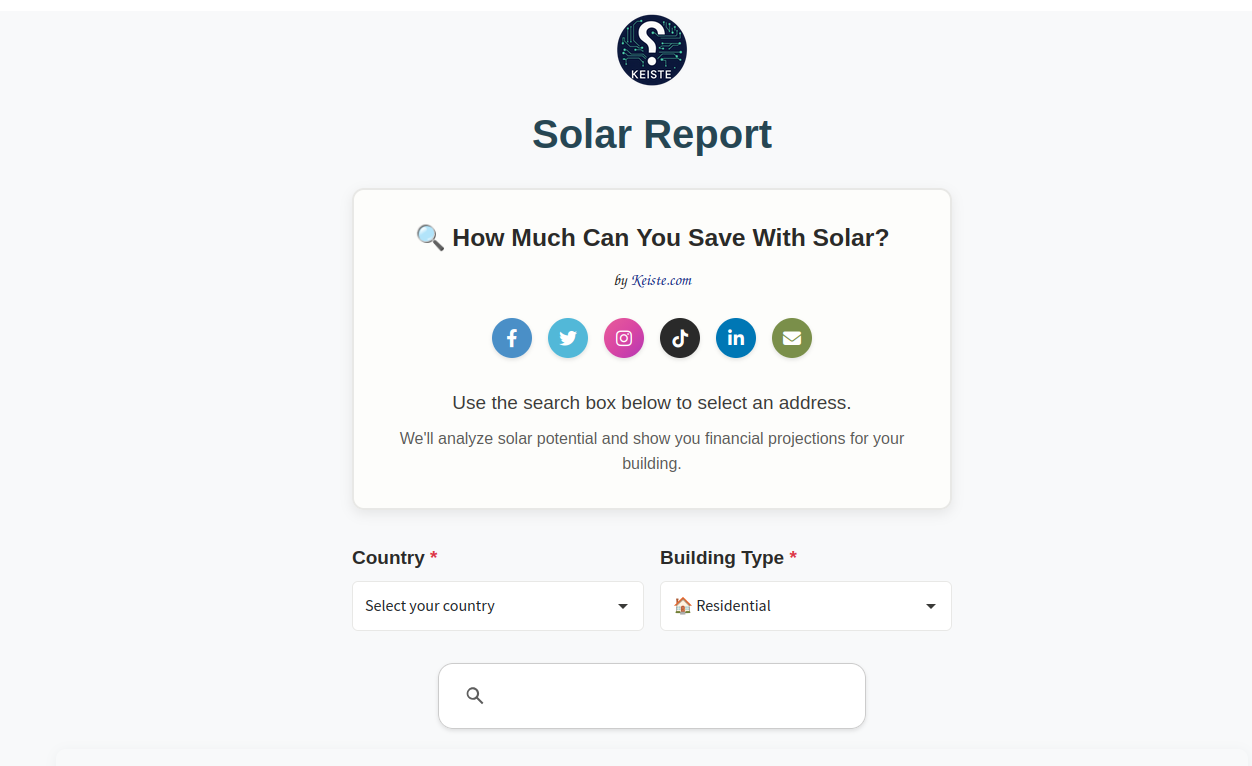Click the Keiste logo at top
Image resolution: width=1252 pixels, height=766 pixels.
(652, 50)
